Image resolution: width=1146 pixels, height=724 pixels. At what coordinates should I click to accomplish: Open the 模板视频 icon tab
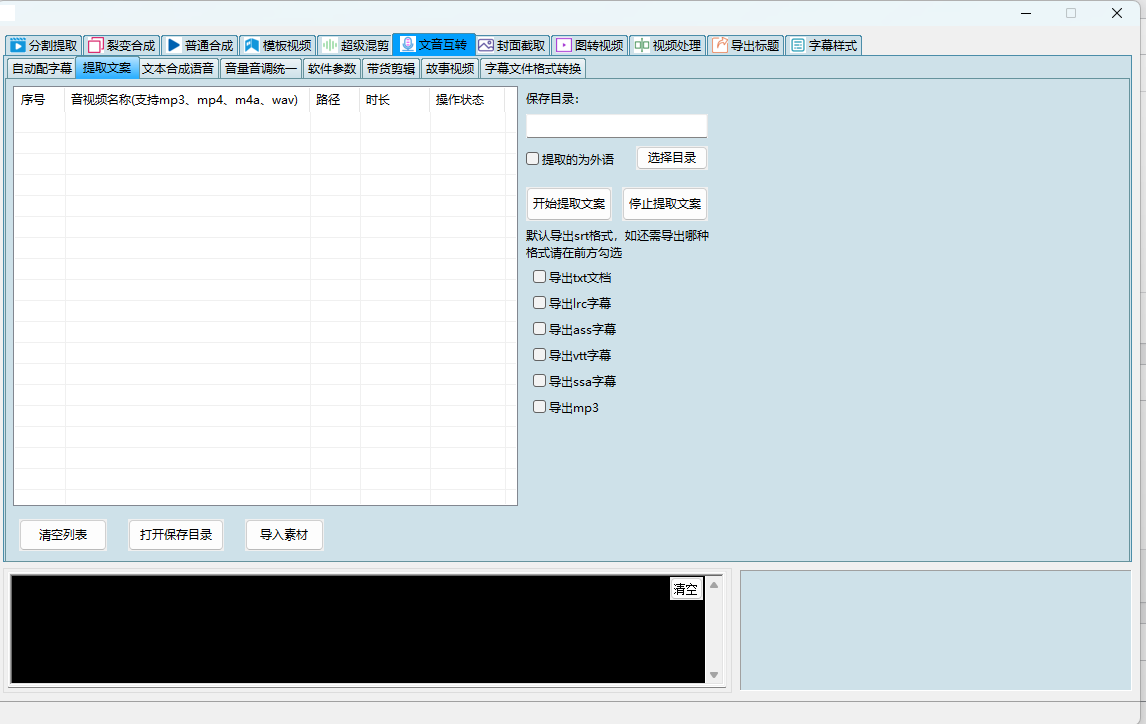tap(252, 45)
